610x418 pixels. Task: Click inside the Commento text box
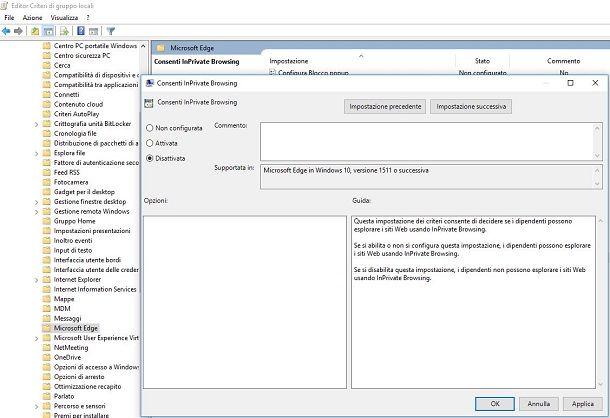coord(428,140)
